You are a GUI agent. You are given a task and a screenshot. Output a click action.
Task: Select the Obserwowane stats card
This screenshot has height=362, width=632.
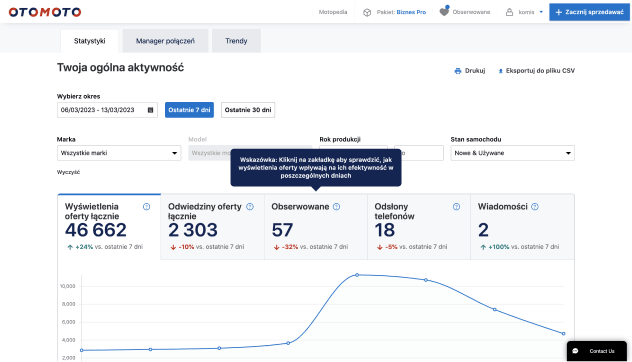coord(316,227)
